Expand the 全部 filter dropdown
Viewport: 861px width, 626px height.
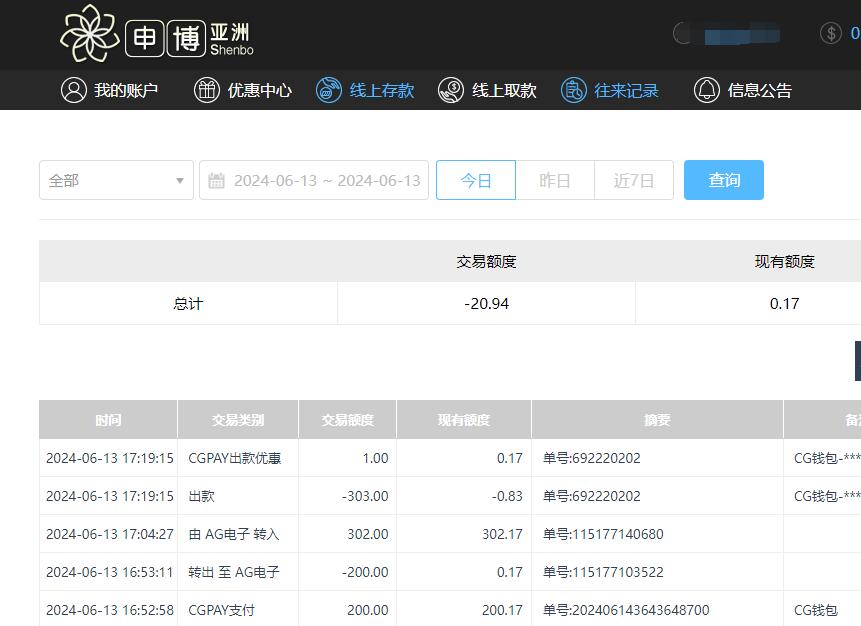115,180
